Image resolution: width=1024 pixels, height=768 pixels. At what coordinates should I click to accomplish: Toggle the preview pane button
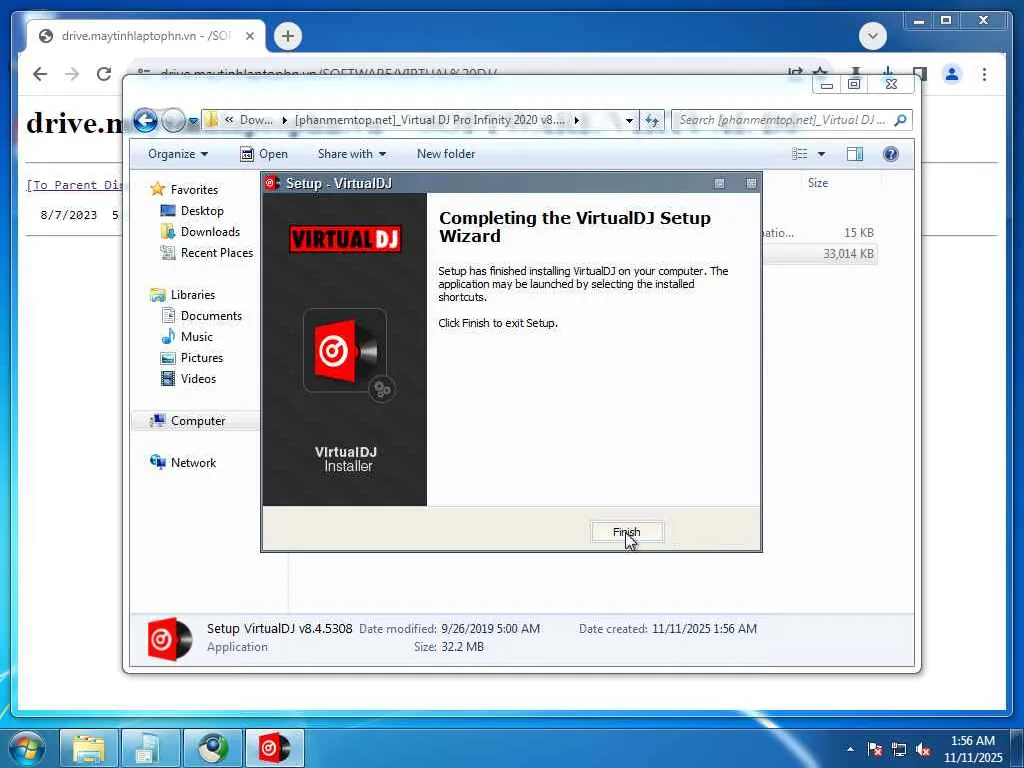click(x=855, y=154)
